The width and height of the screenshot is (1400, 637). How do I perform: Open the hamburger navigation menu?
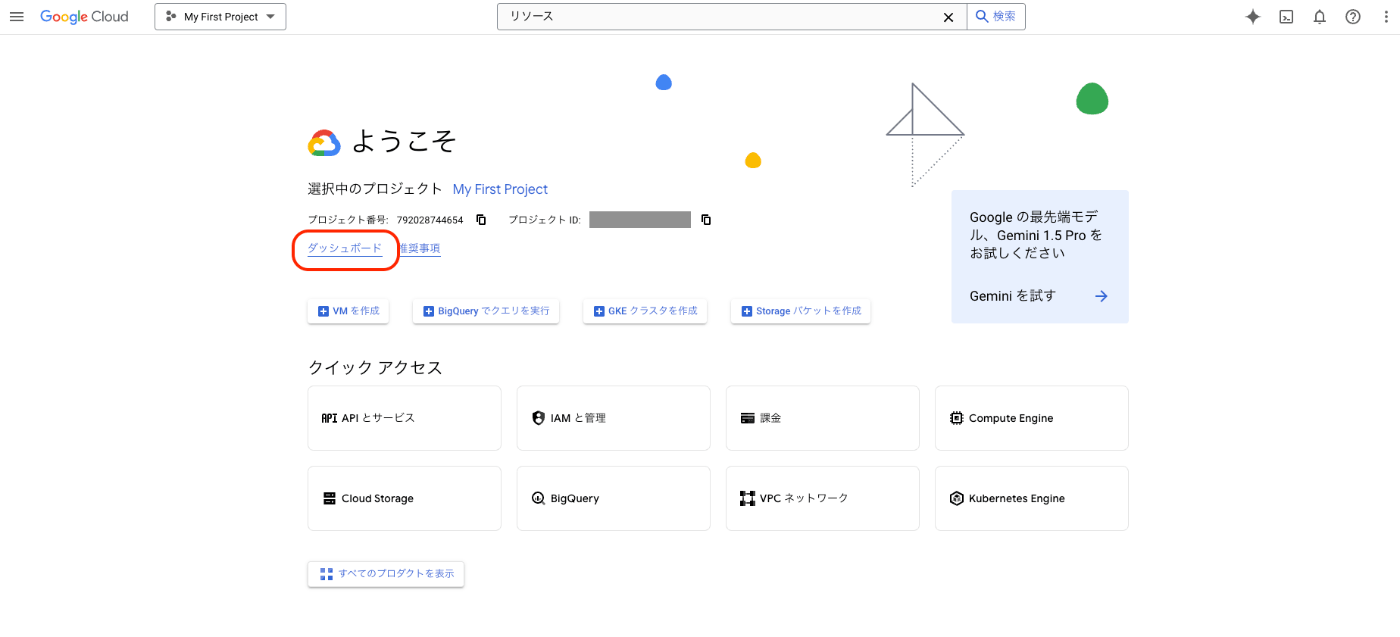[16, 17]
